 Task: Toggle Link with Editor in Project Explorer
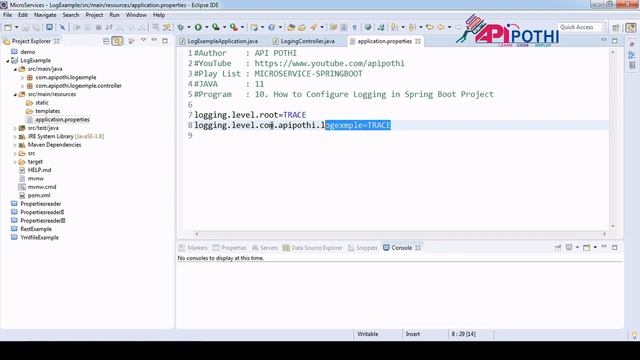[x=117, y=41]
